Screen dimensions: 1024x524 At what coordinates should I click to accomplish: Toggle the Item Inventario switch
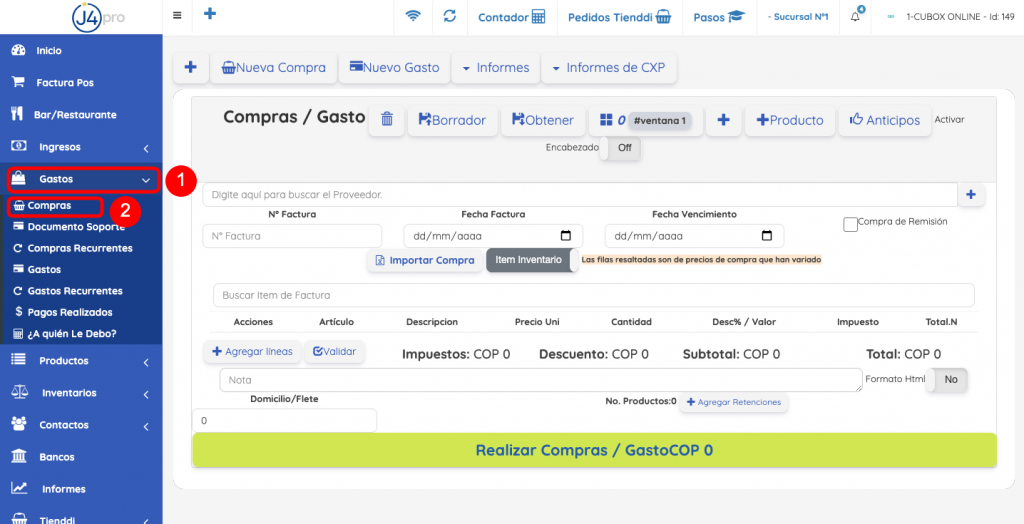[532, 260]
